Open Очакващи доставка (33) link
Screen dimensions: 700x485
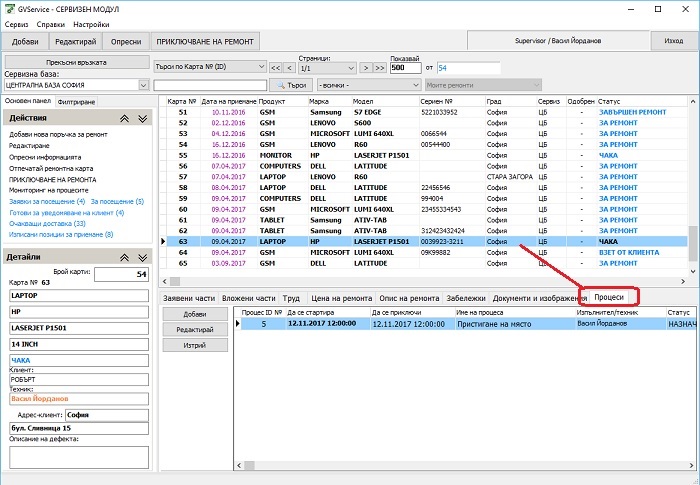(47, 224)
